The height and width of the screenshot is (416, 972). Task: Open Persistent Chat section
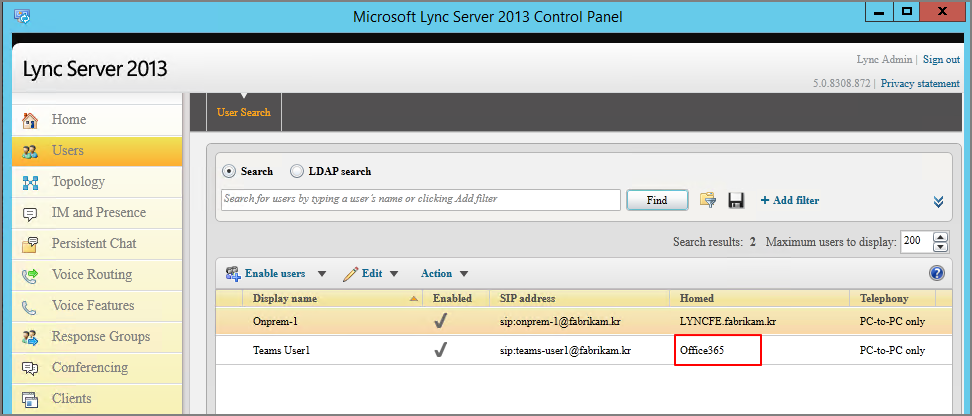[x=97, y=244]
